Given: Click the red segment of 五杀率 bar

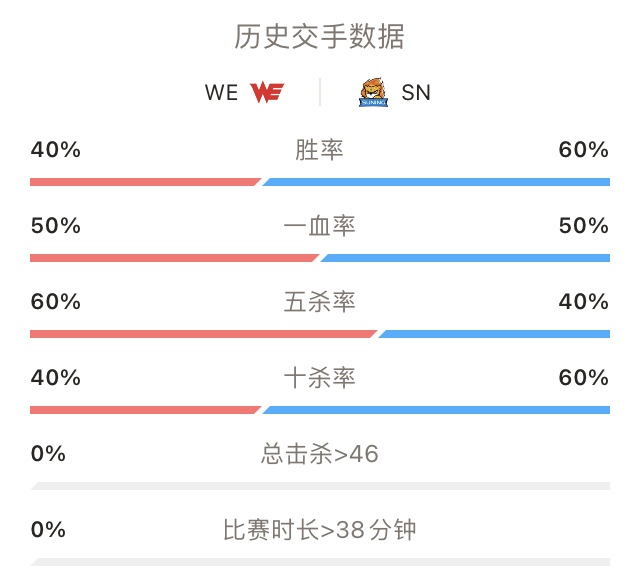Looking at the screenshot, I should (x=203, y=334).
